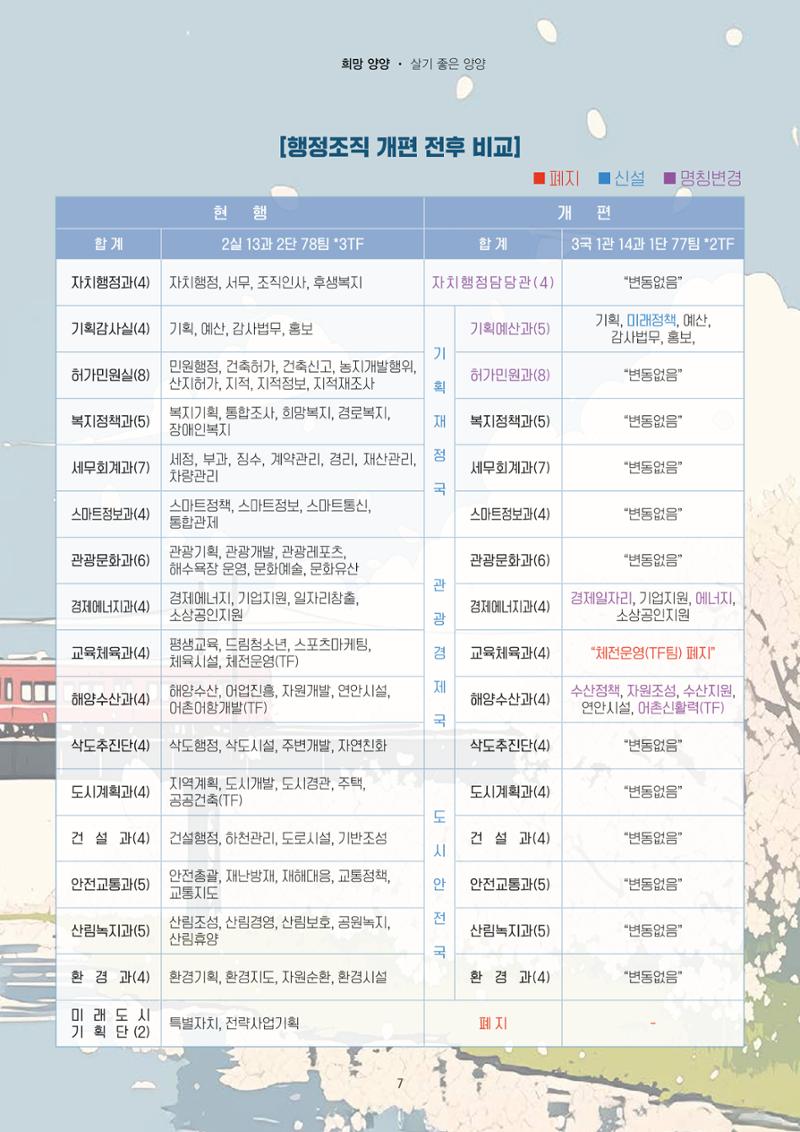This screenshot has height=1132, width=800.
Task: Click the cell starting '관광기획, 관광개발'
Action: coord(292,560)
